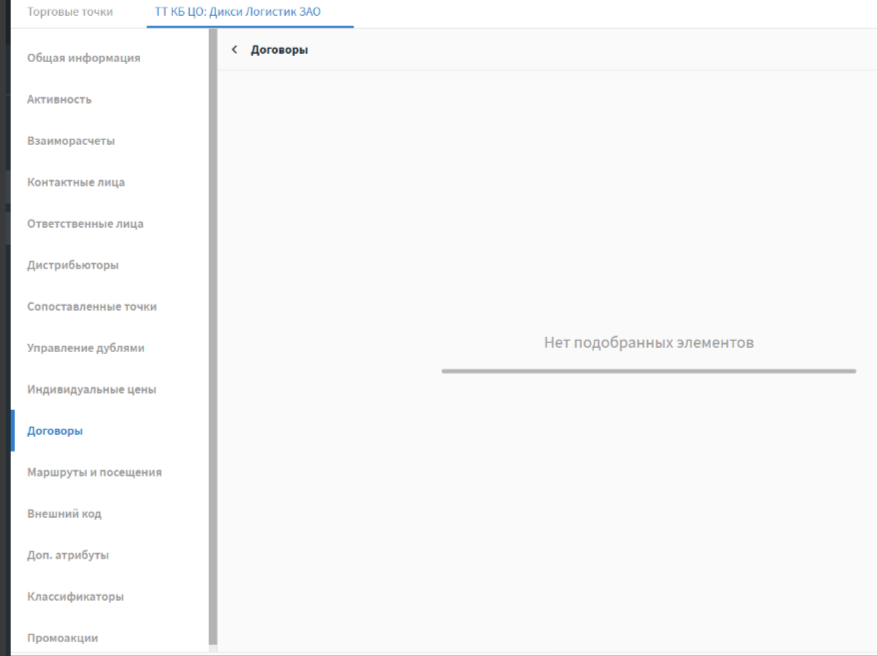
Task: Go to Сопоставленные точки
Action: [x=92, y=306]
